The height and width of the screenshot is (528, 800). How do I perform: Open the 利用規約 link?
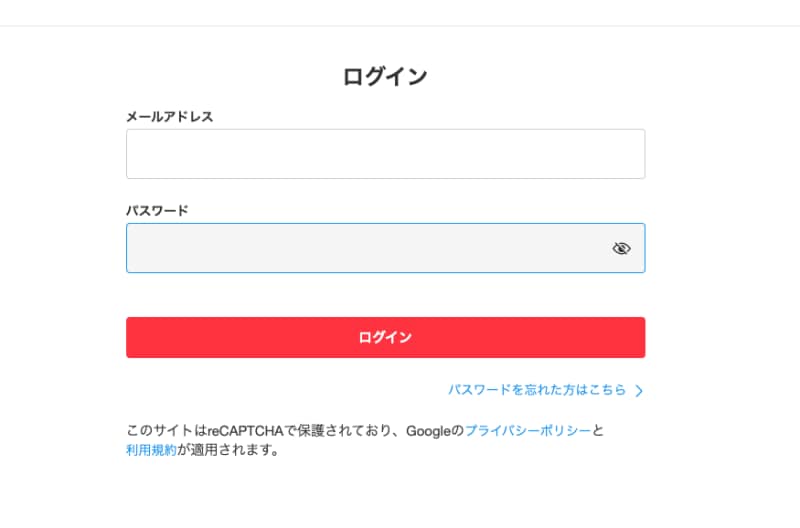pyautogui.click(x=151, y=450)
